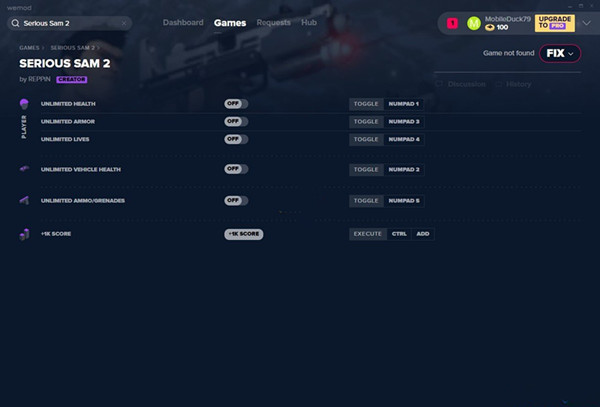600x407 pixels.
Task: Click the Discussion speech icon
Action: (440, 84)
